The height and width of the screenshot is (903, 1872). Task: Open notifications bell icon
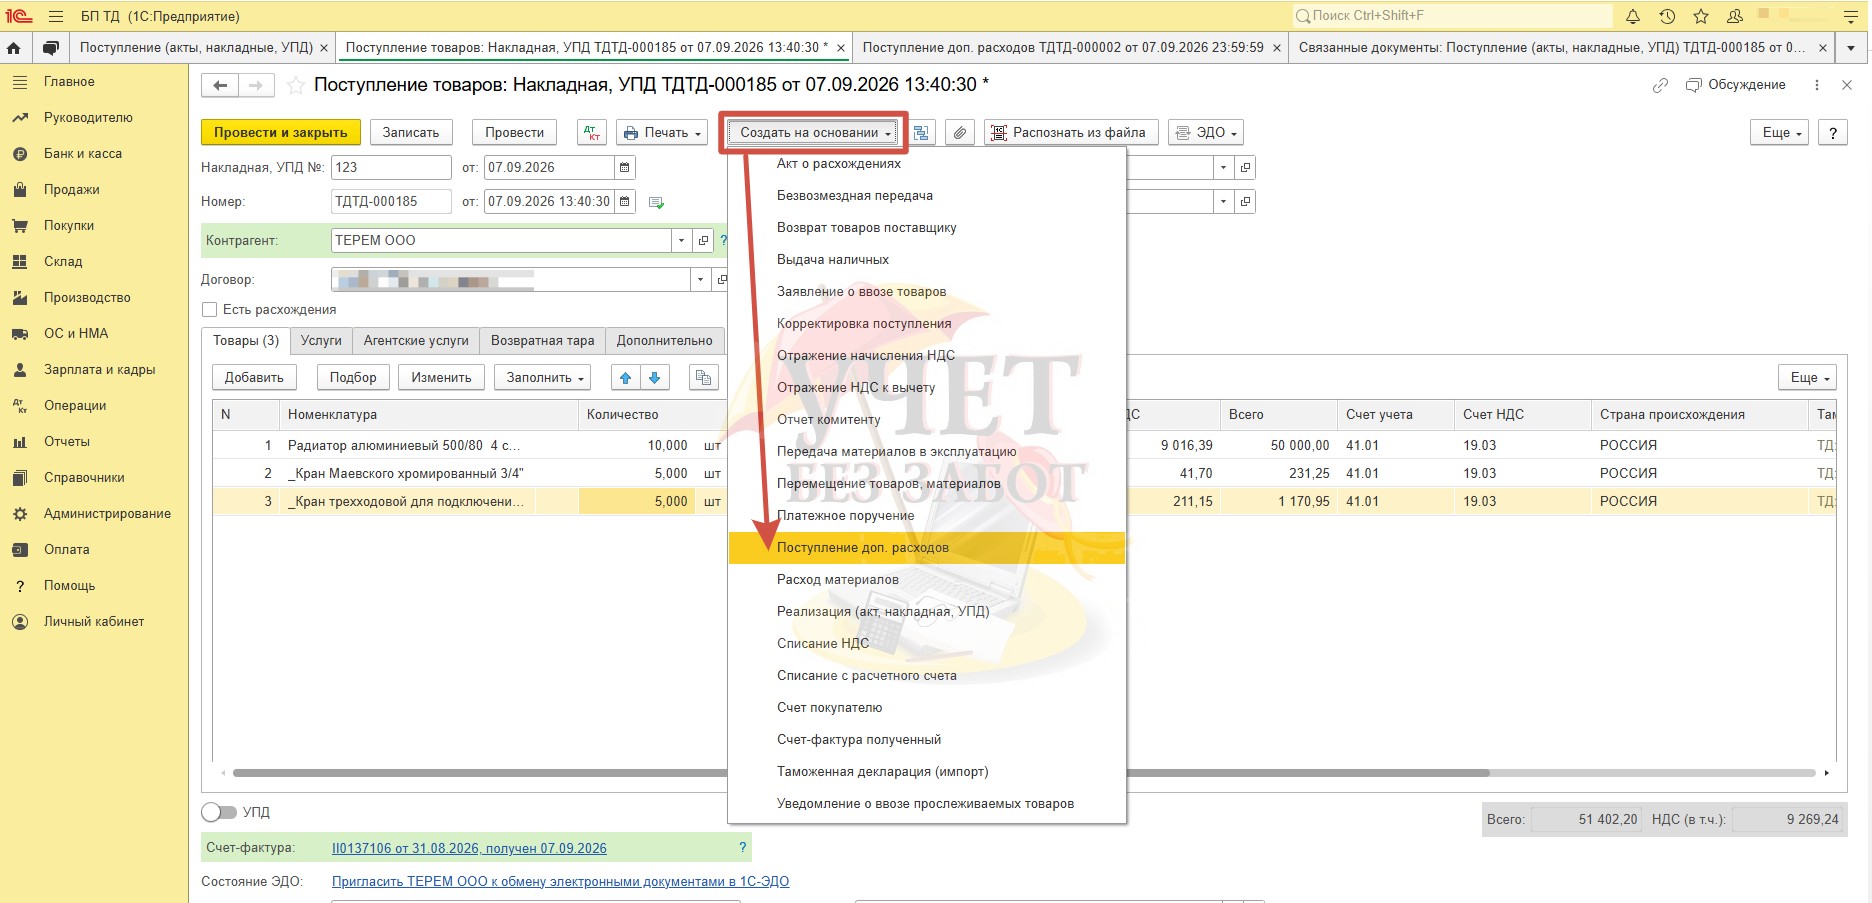click(x=1633, y=16)
